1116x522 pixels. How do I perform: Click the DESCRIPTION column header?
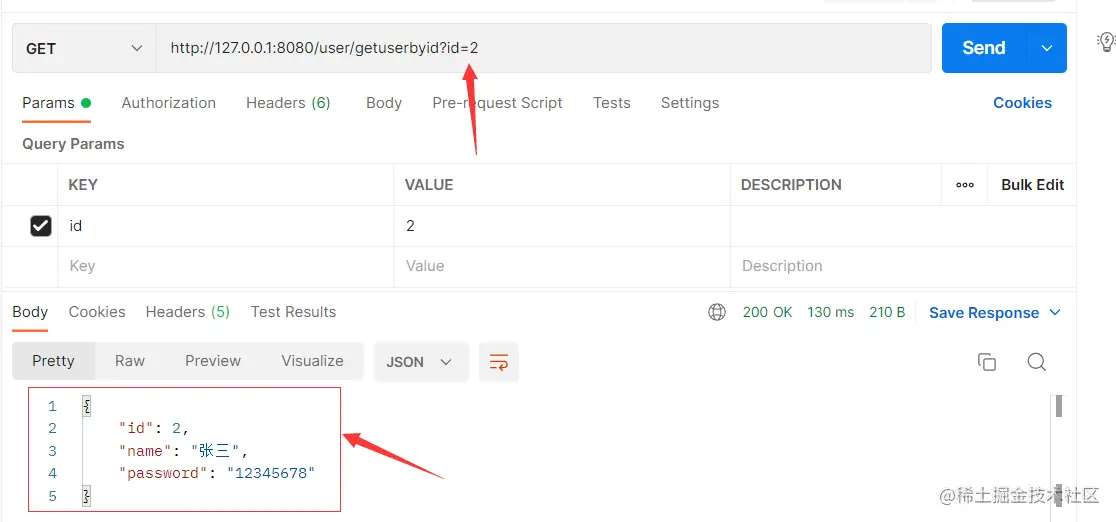tap(791, 184)
